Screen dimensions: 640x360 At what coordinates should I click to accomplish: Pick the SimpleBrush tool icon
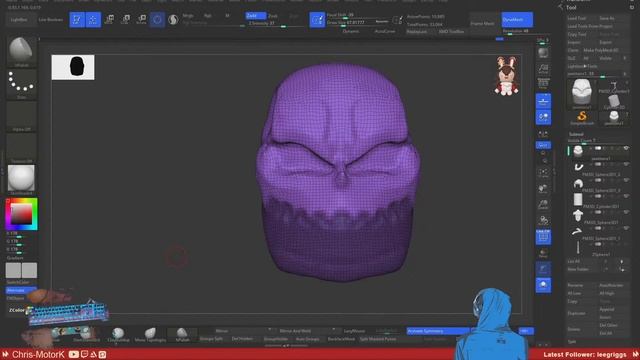[582, 118]
